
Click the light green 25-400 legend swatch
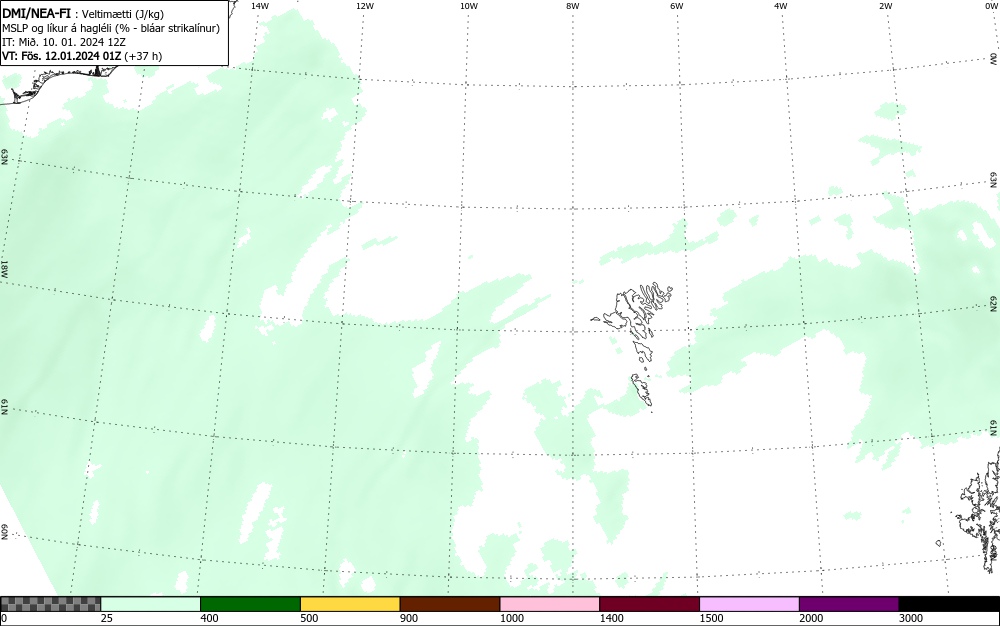point(151,604)
